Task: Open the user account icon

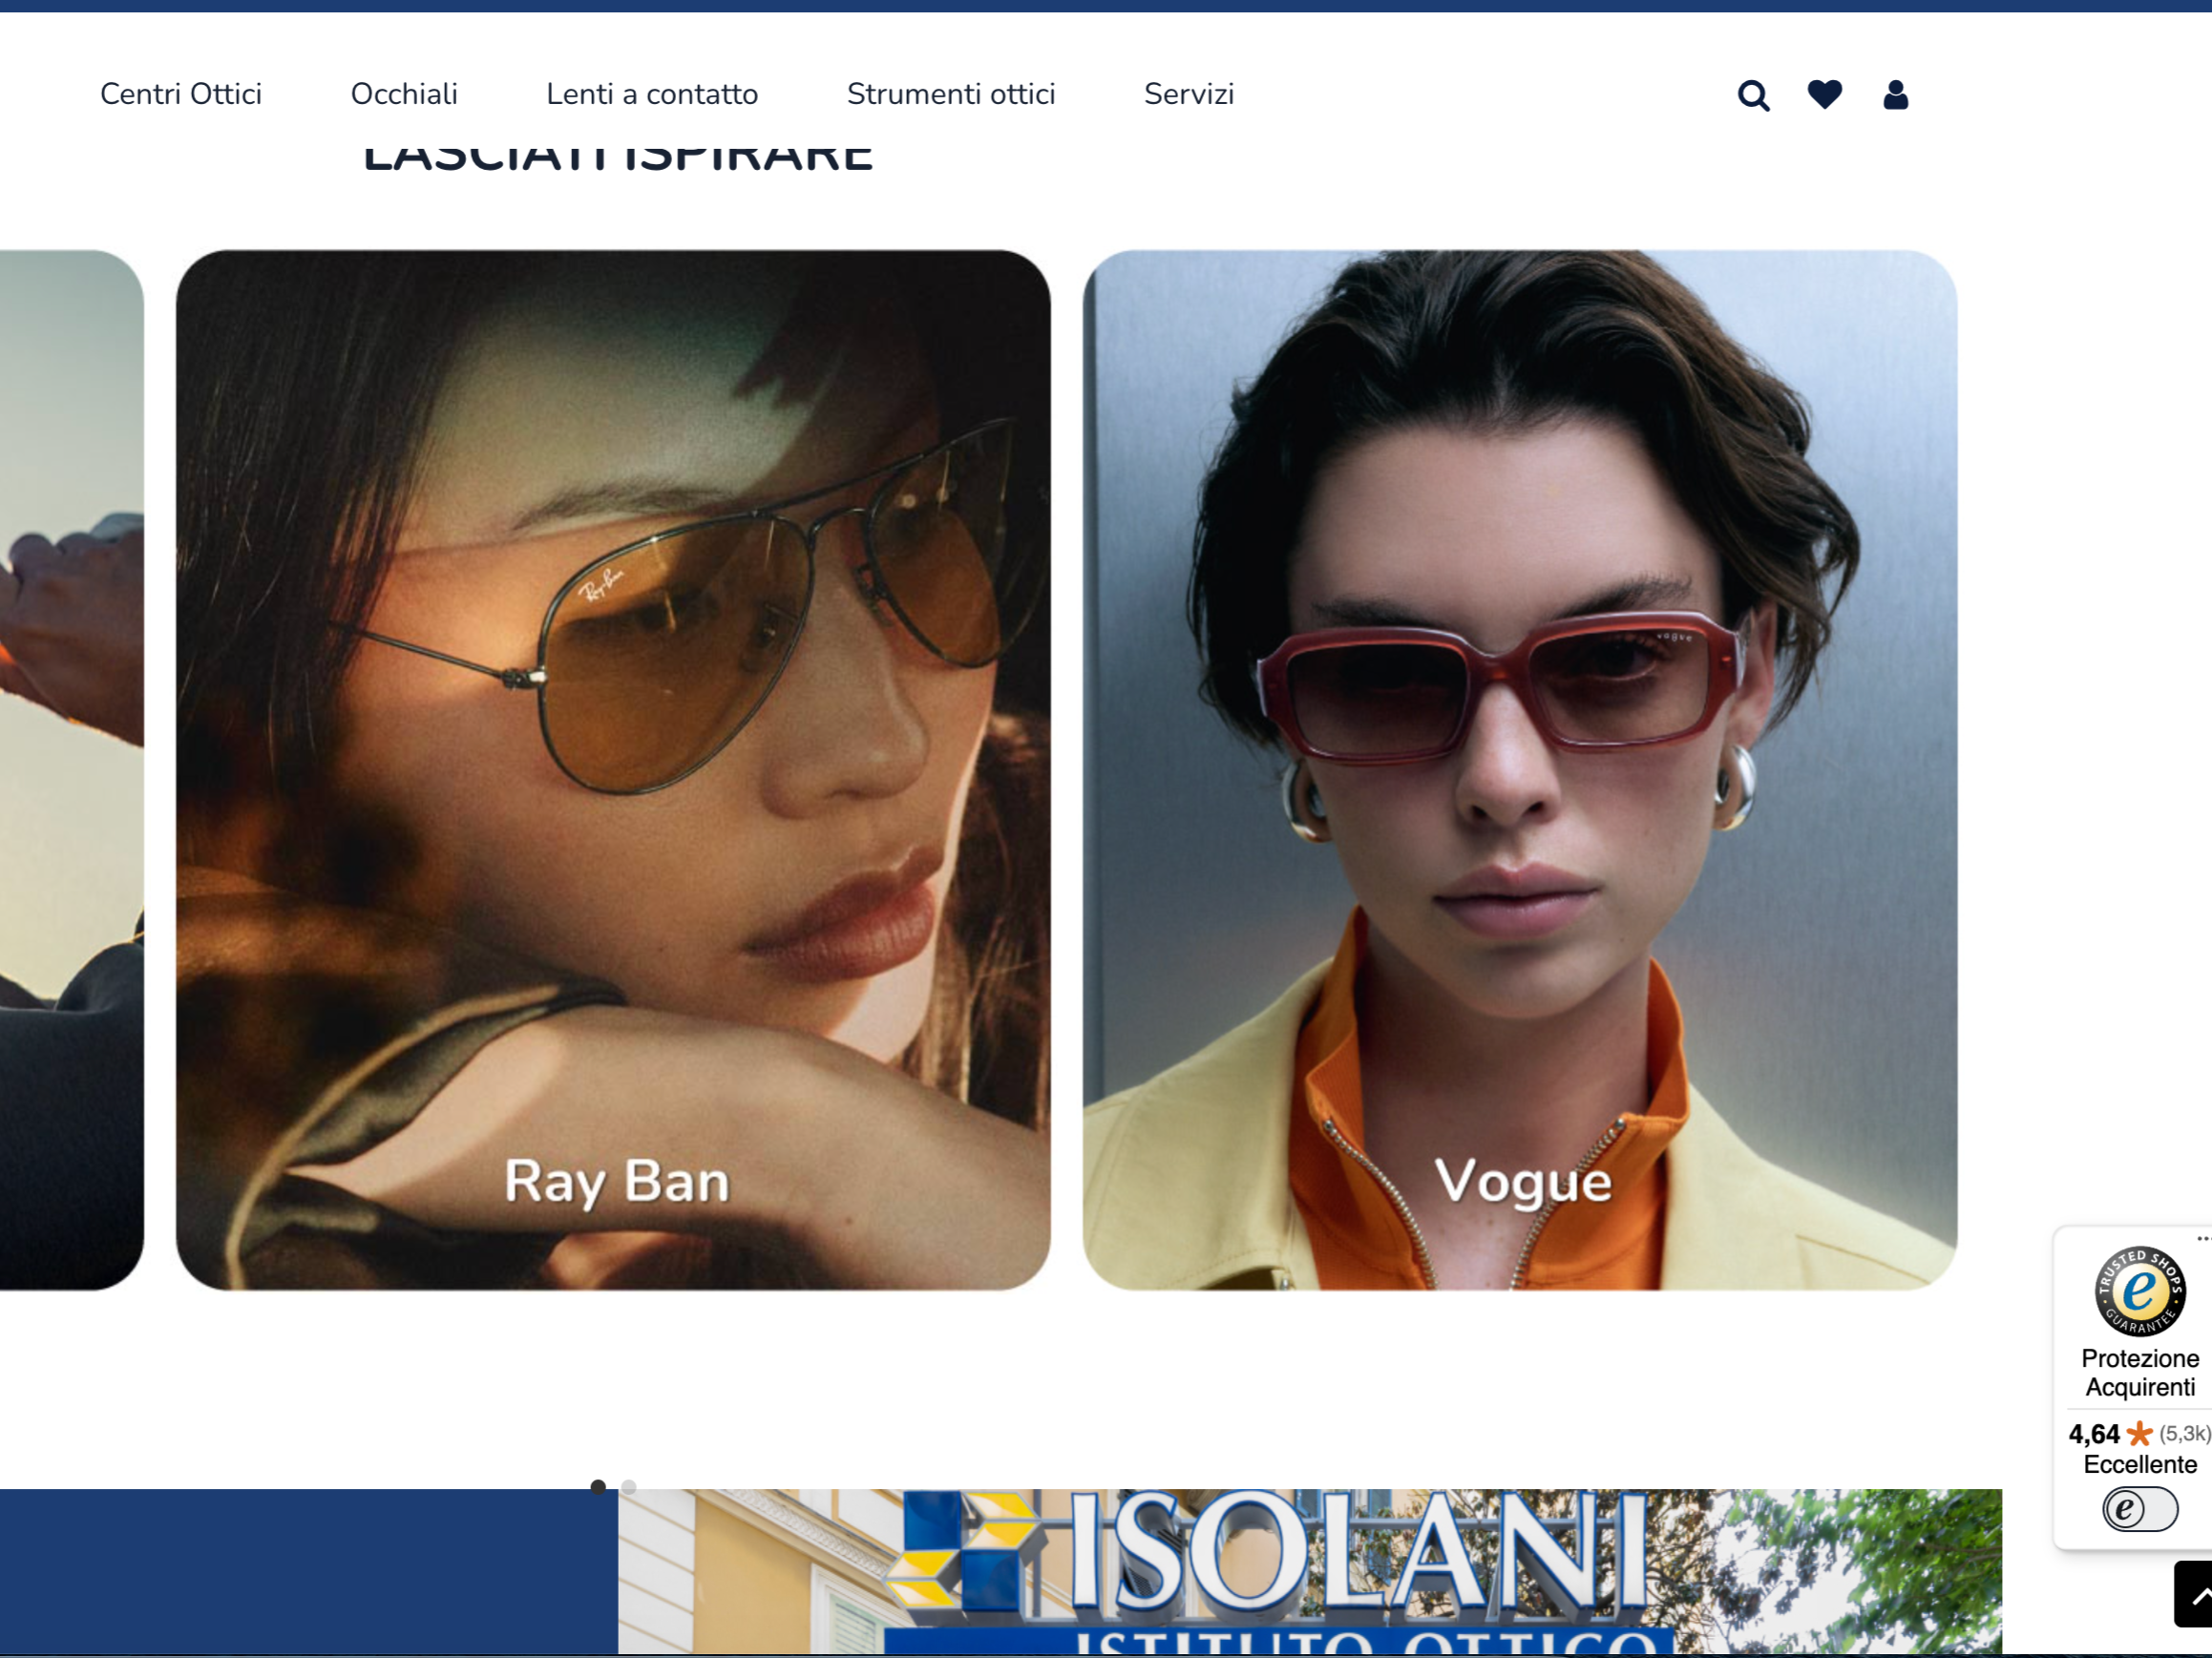Action: tap(1895, 94)
